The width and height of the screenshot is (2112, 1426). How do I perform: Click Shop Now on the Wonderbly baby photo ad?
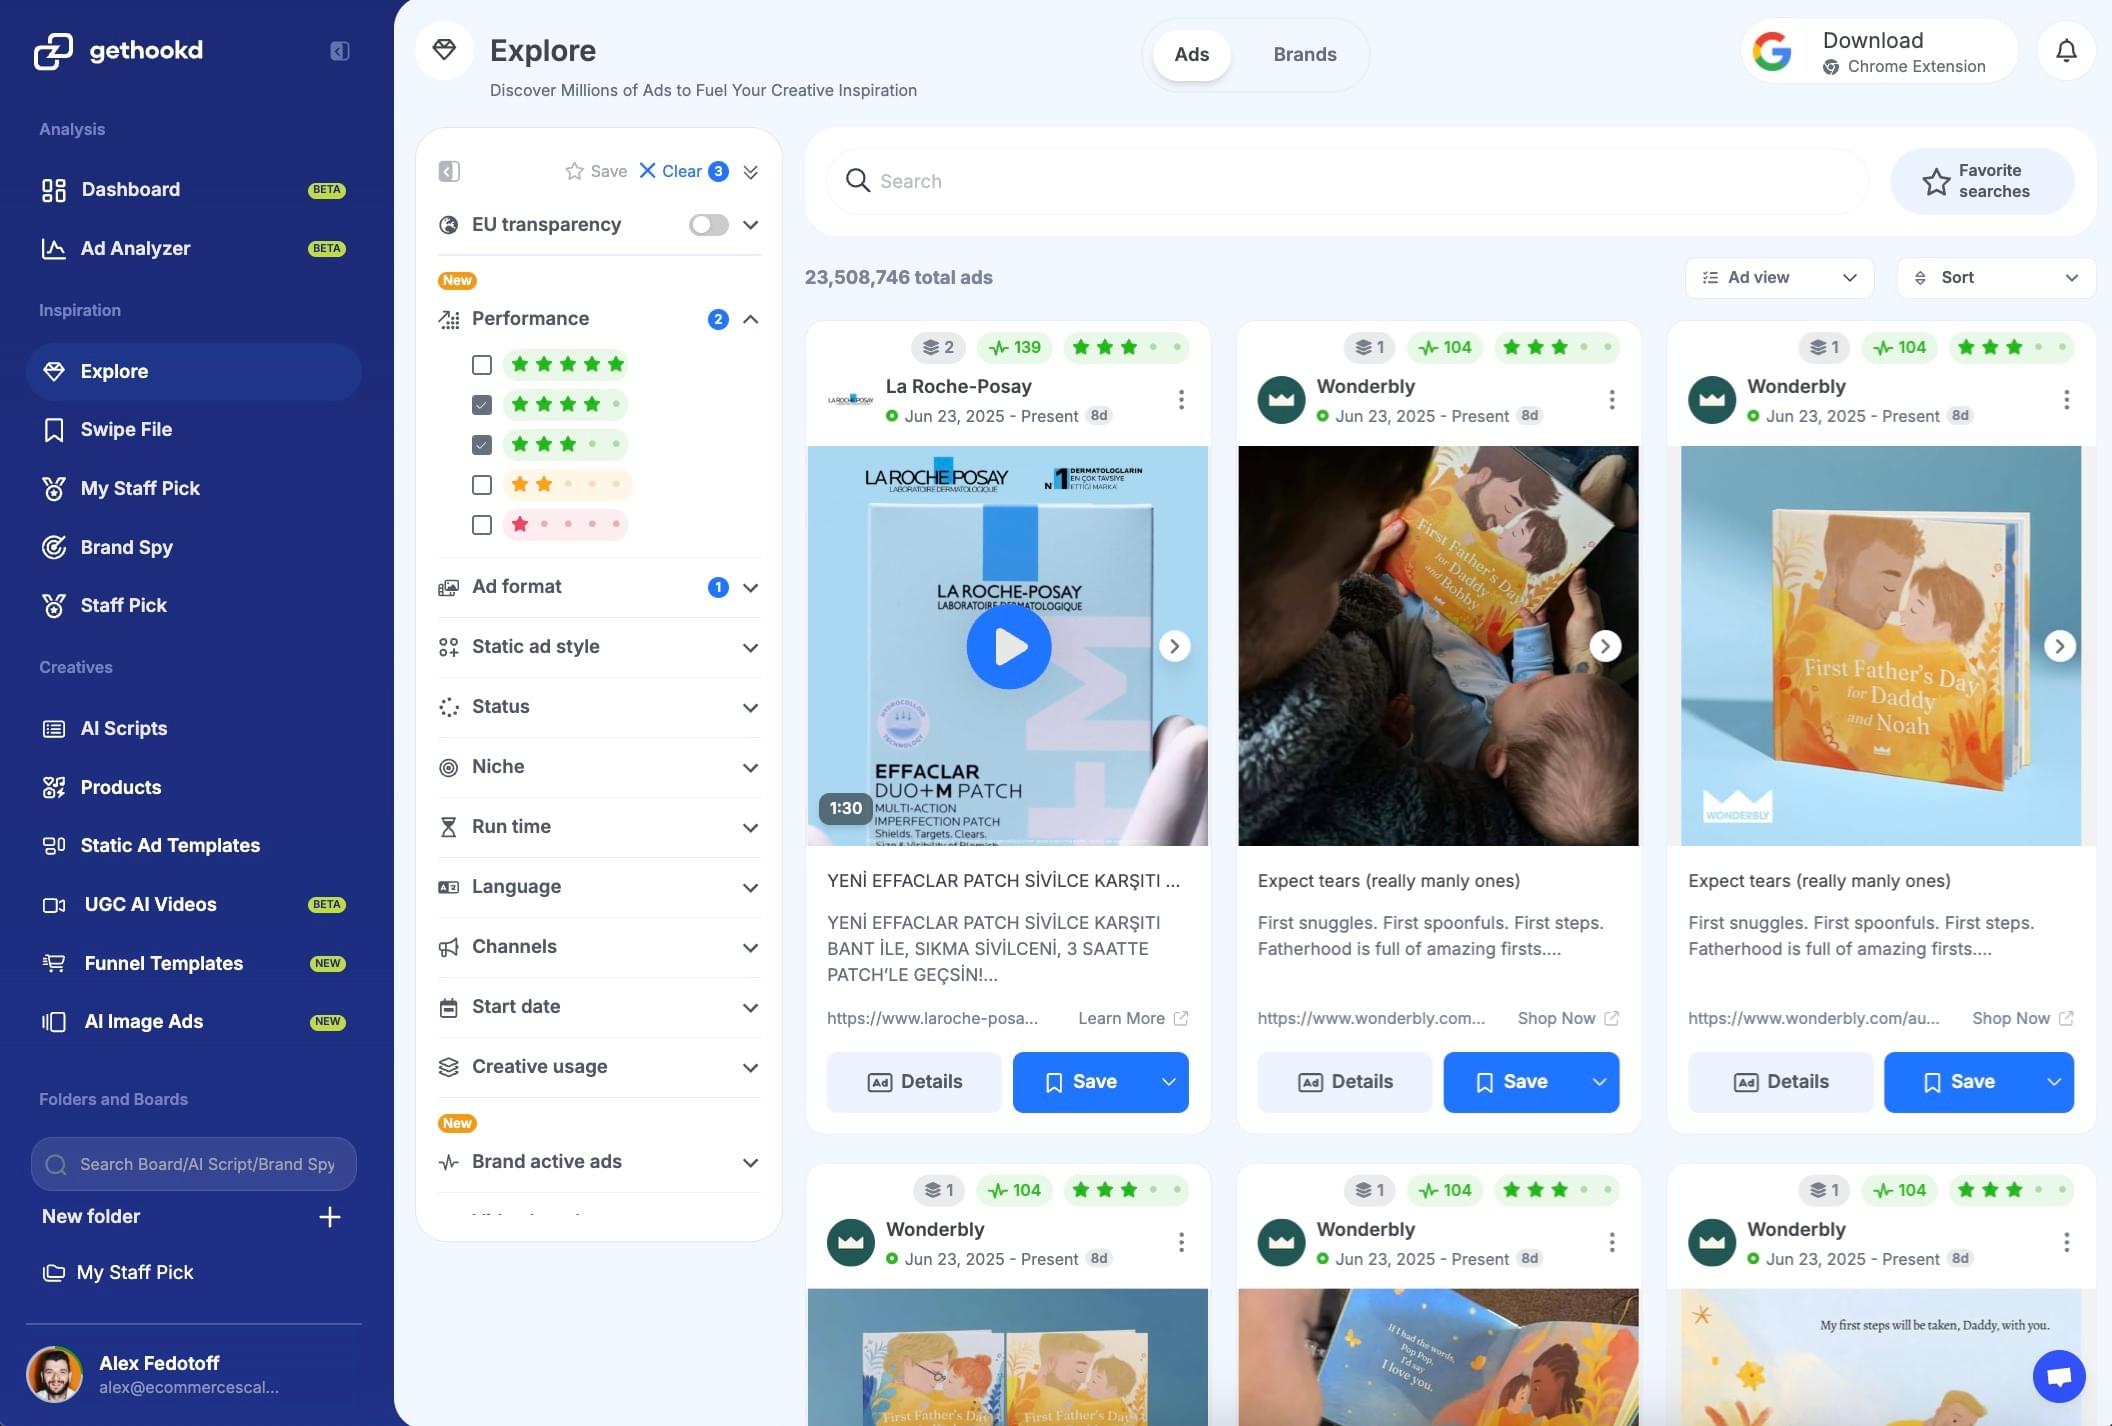click(x=1568, y=1018)
